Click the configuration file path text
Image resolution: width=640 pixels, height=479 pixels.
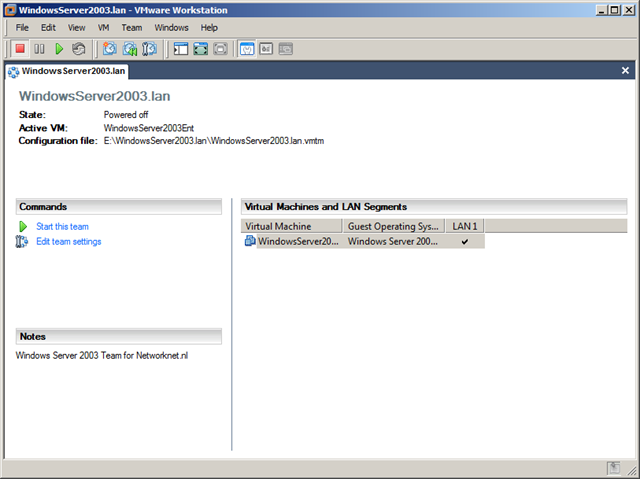pyautogui.click(x=214, y=141)
